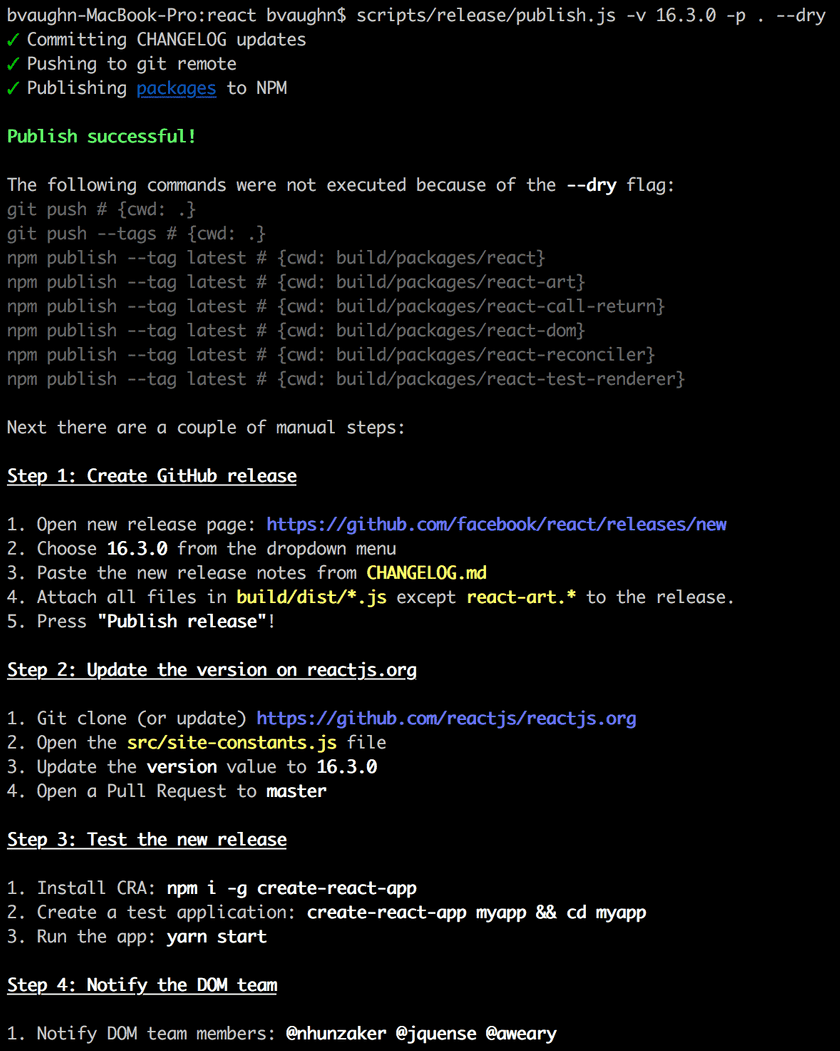The image size is (840, 1051).
Task: Open the reactjs/reactjs.org GitHub URL
Action: pos(446,718)
